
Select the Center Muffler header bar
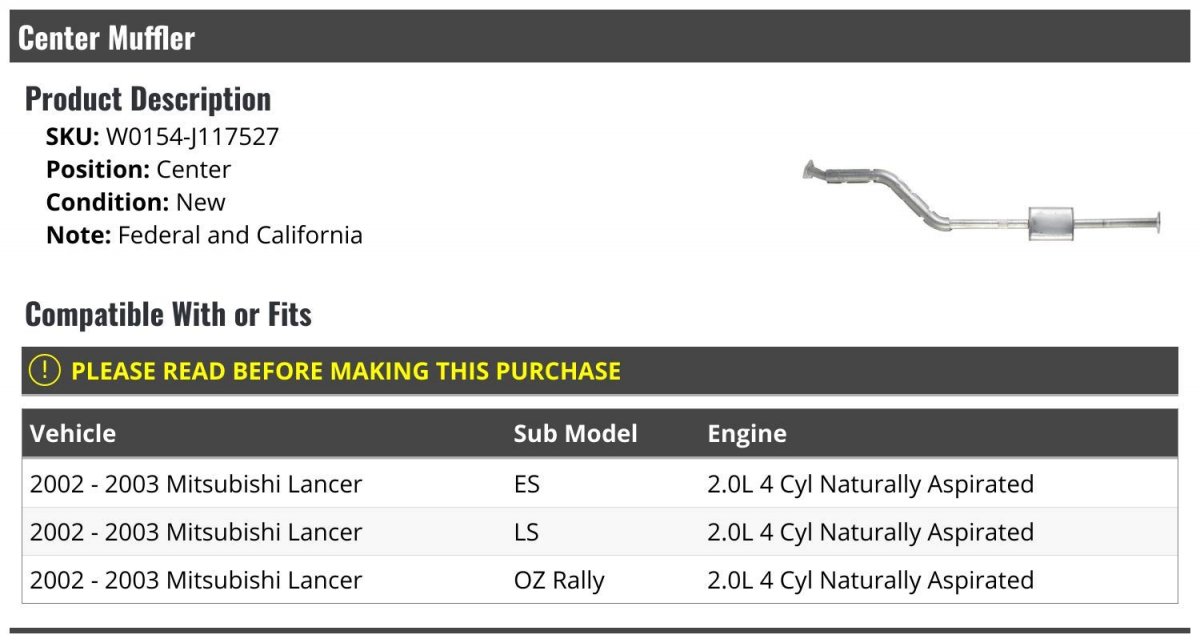pos(600,37)
